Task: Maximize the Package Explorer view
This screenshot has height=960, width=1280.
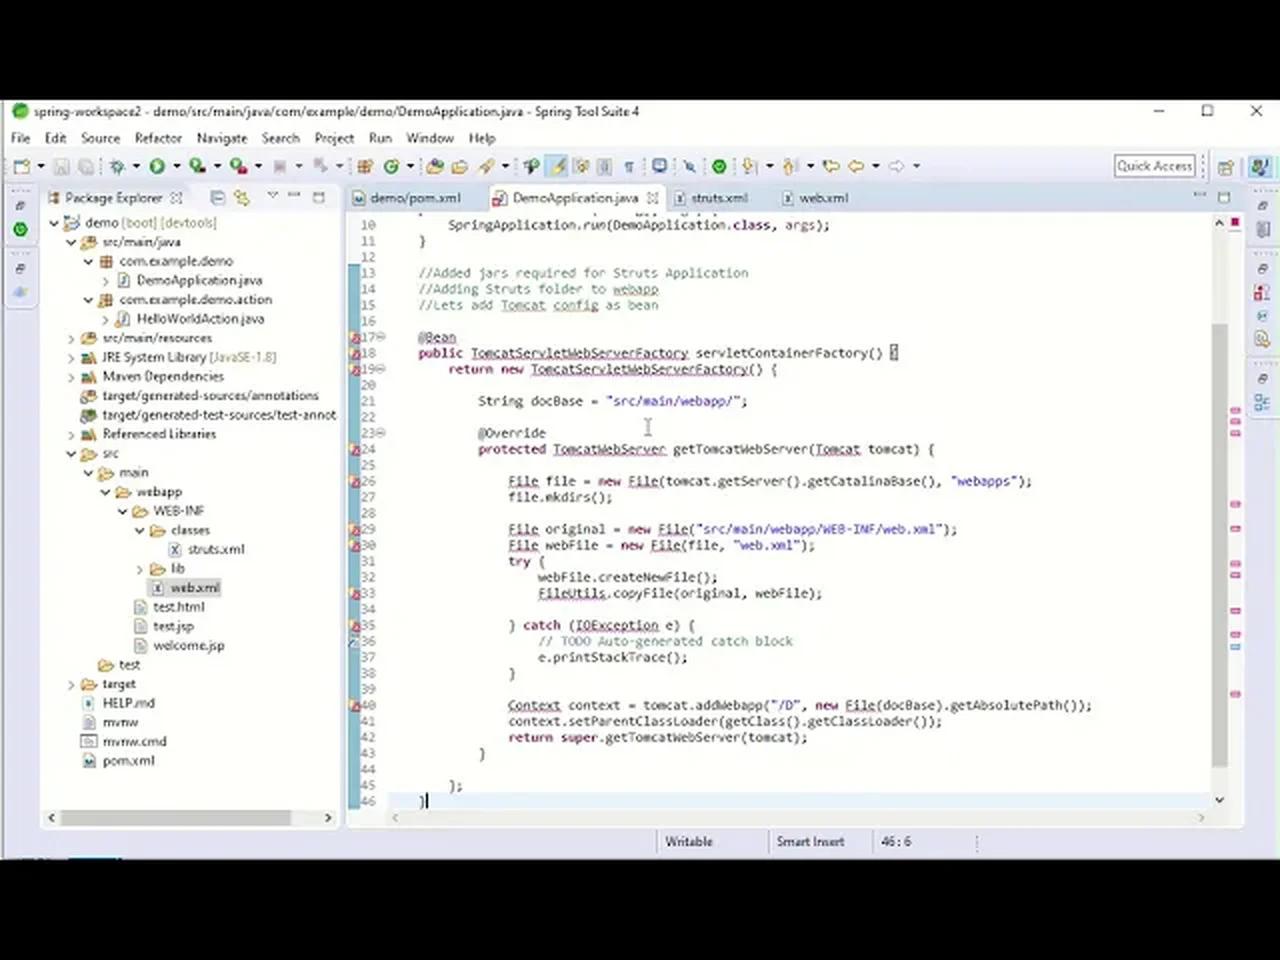Action: pyautogui.click(x=319, y=197)
